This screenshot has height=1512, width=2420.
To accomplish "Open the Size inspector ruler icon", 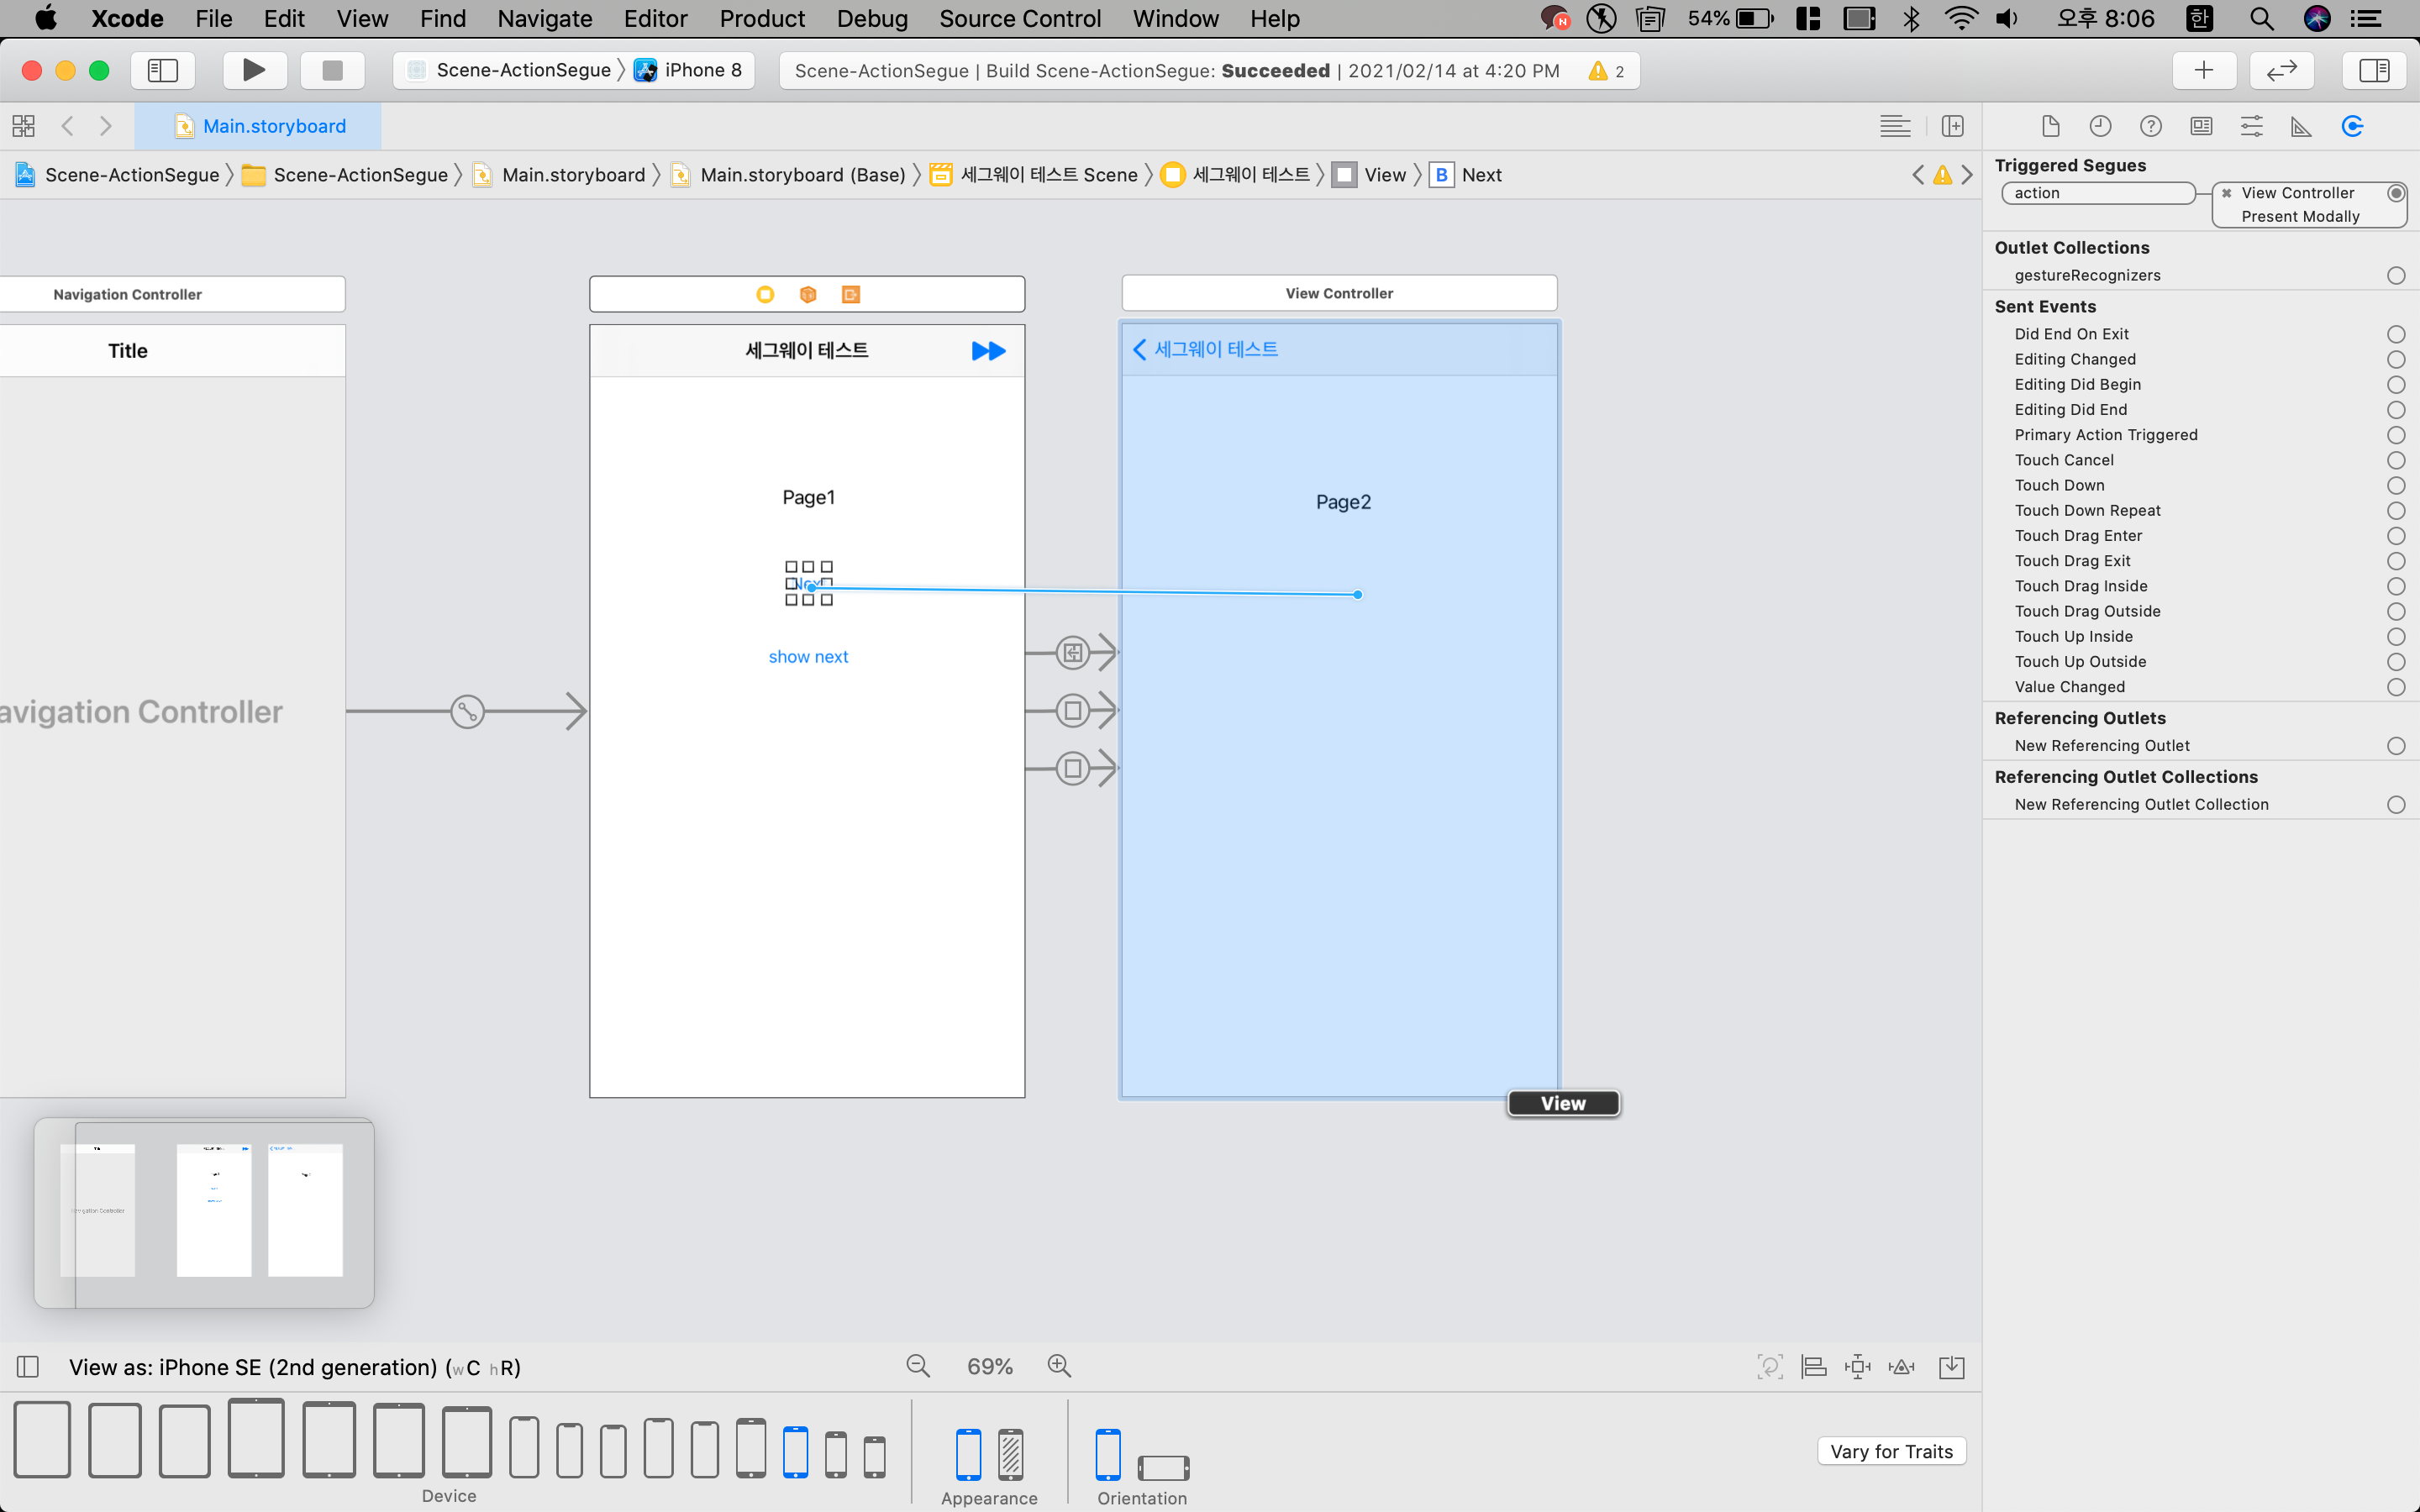I will point(2301,126).
